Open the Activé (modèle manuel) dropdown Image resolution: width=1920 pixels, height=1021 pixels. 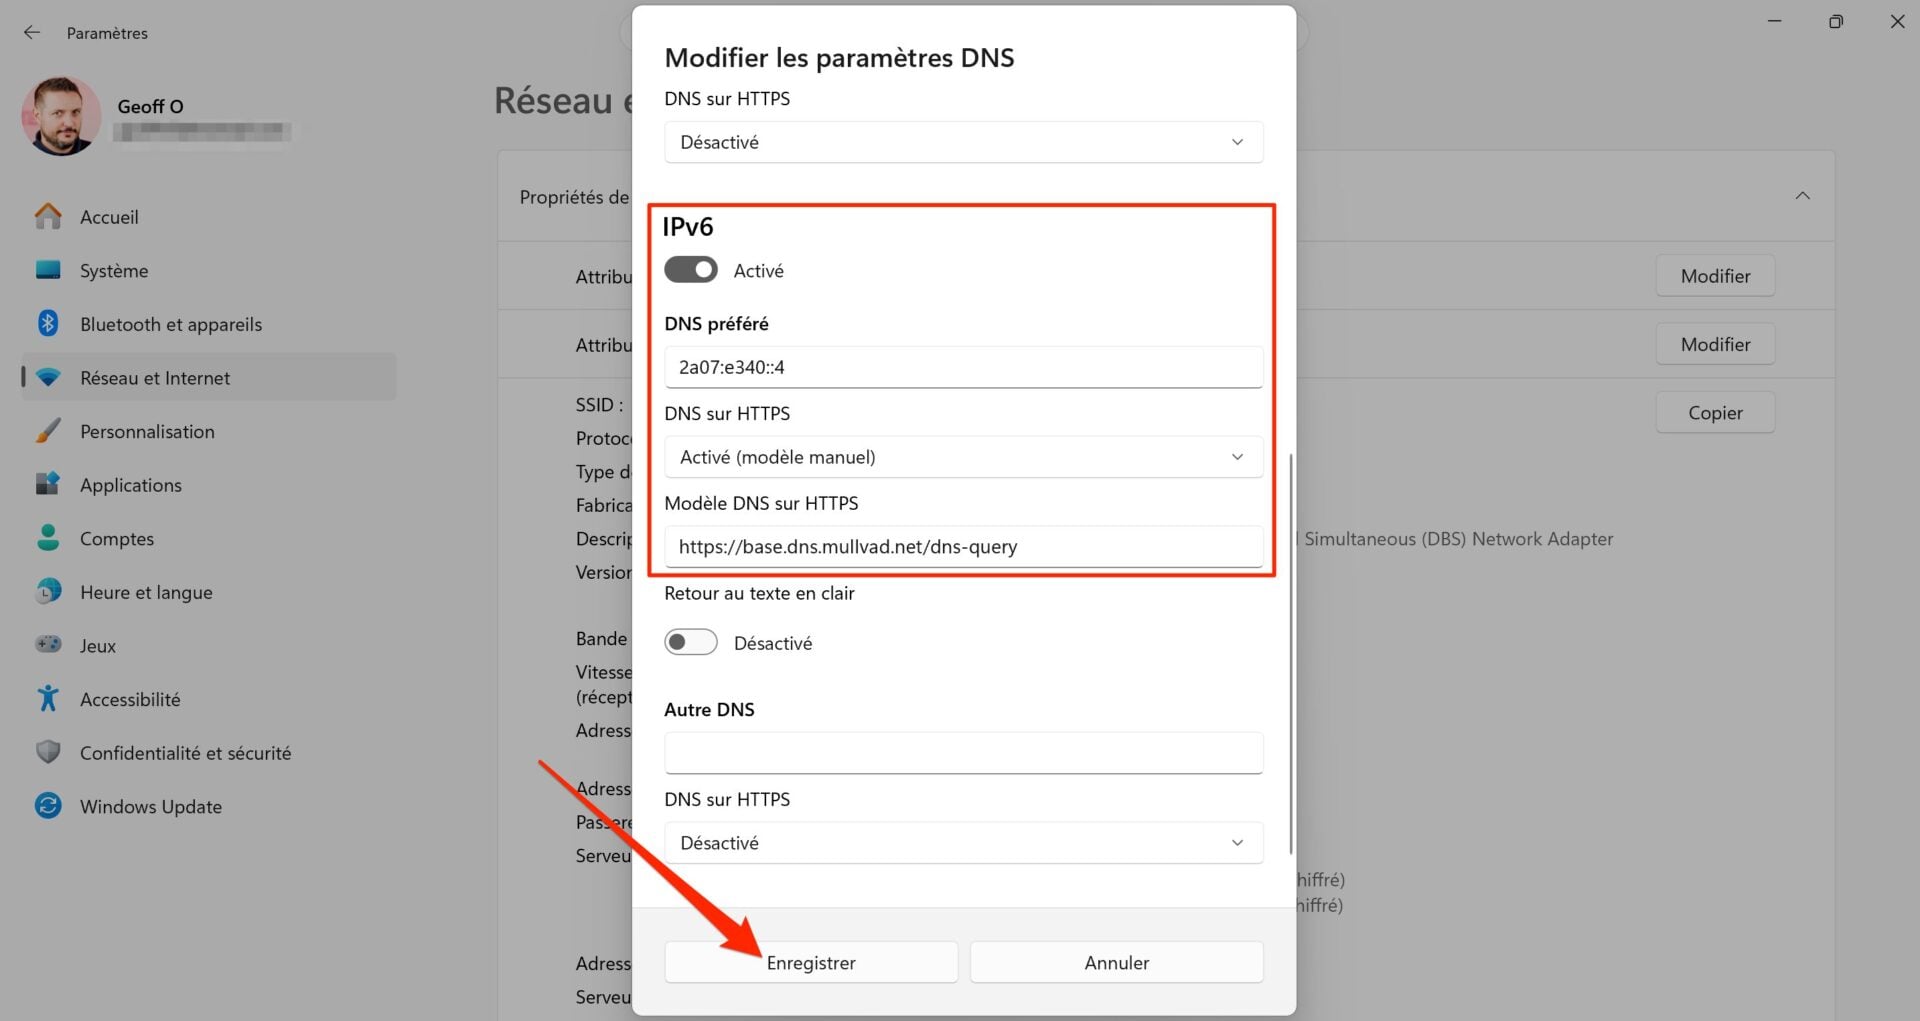tap(963, 457)
